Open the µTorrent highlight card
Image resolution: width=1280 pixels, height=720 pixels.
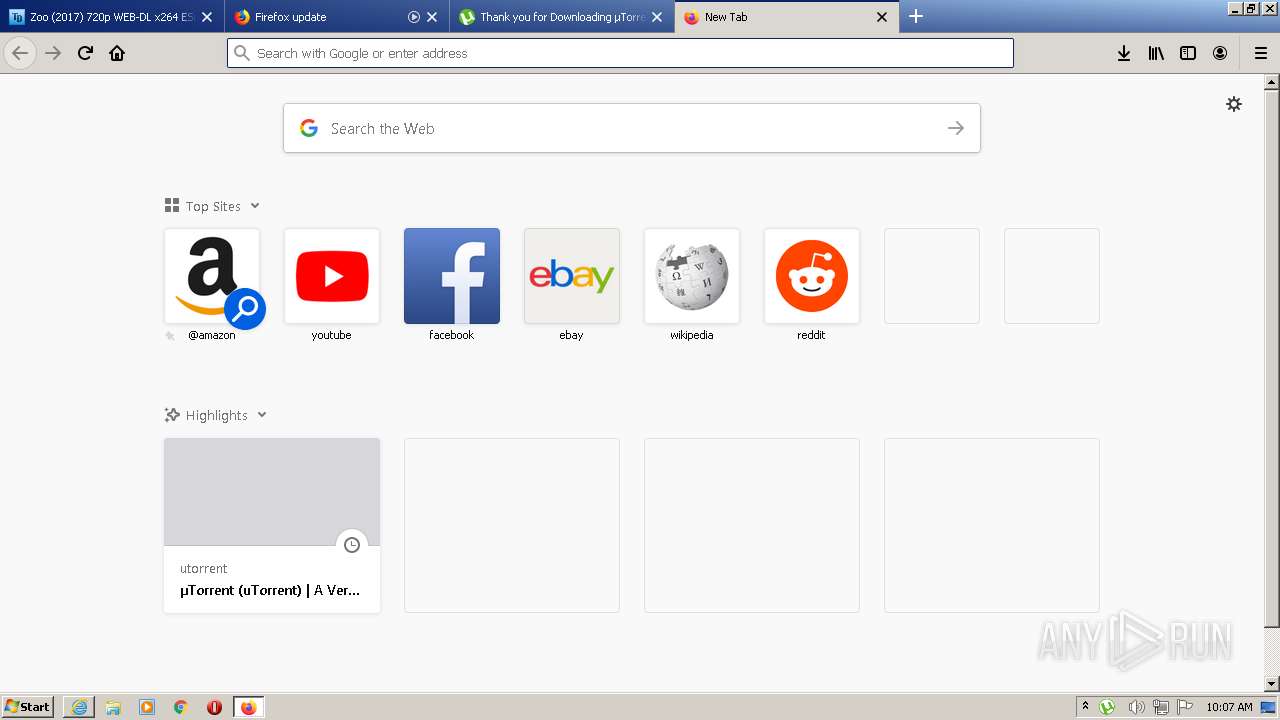tap(272, 525)
